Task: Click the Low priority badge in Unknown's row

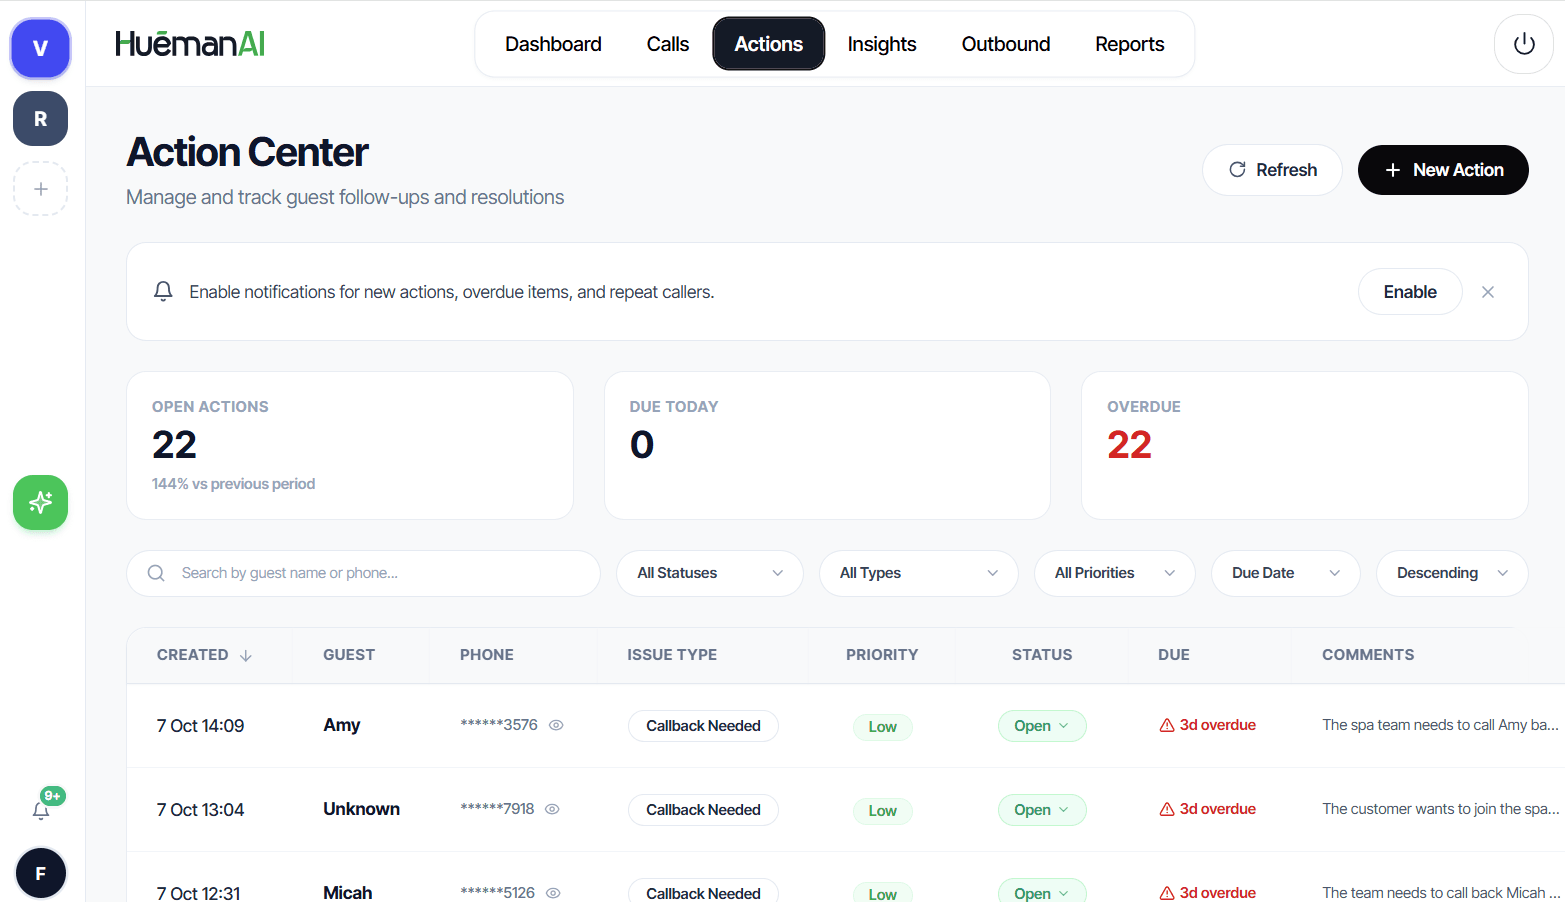Action: tap(883, 811)
